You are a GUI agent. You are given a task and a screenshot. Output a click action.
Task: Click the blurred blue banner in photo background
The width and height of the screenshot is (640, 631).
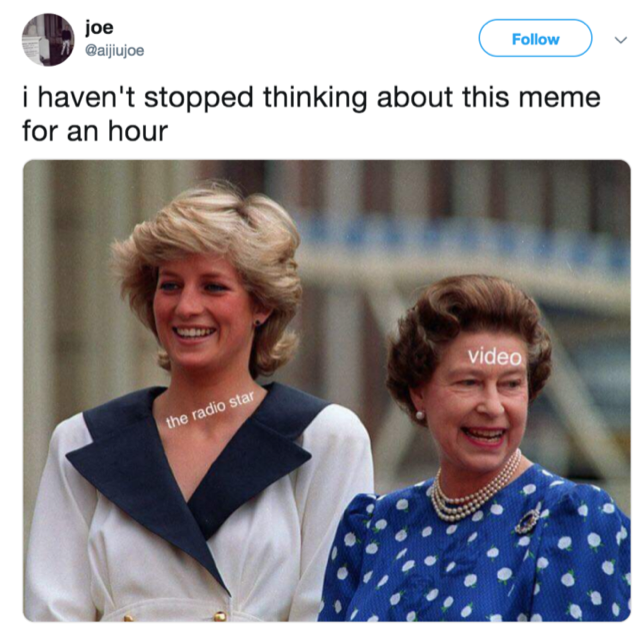[461, 235]
